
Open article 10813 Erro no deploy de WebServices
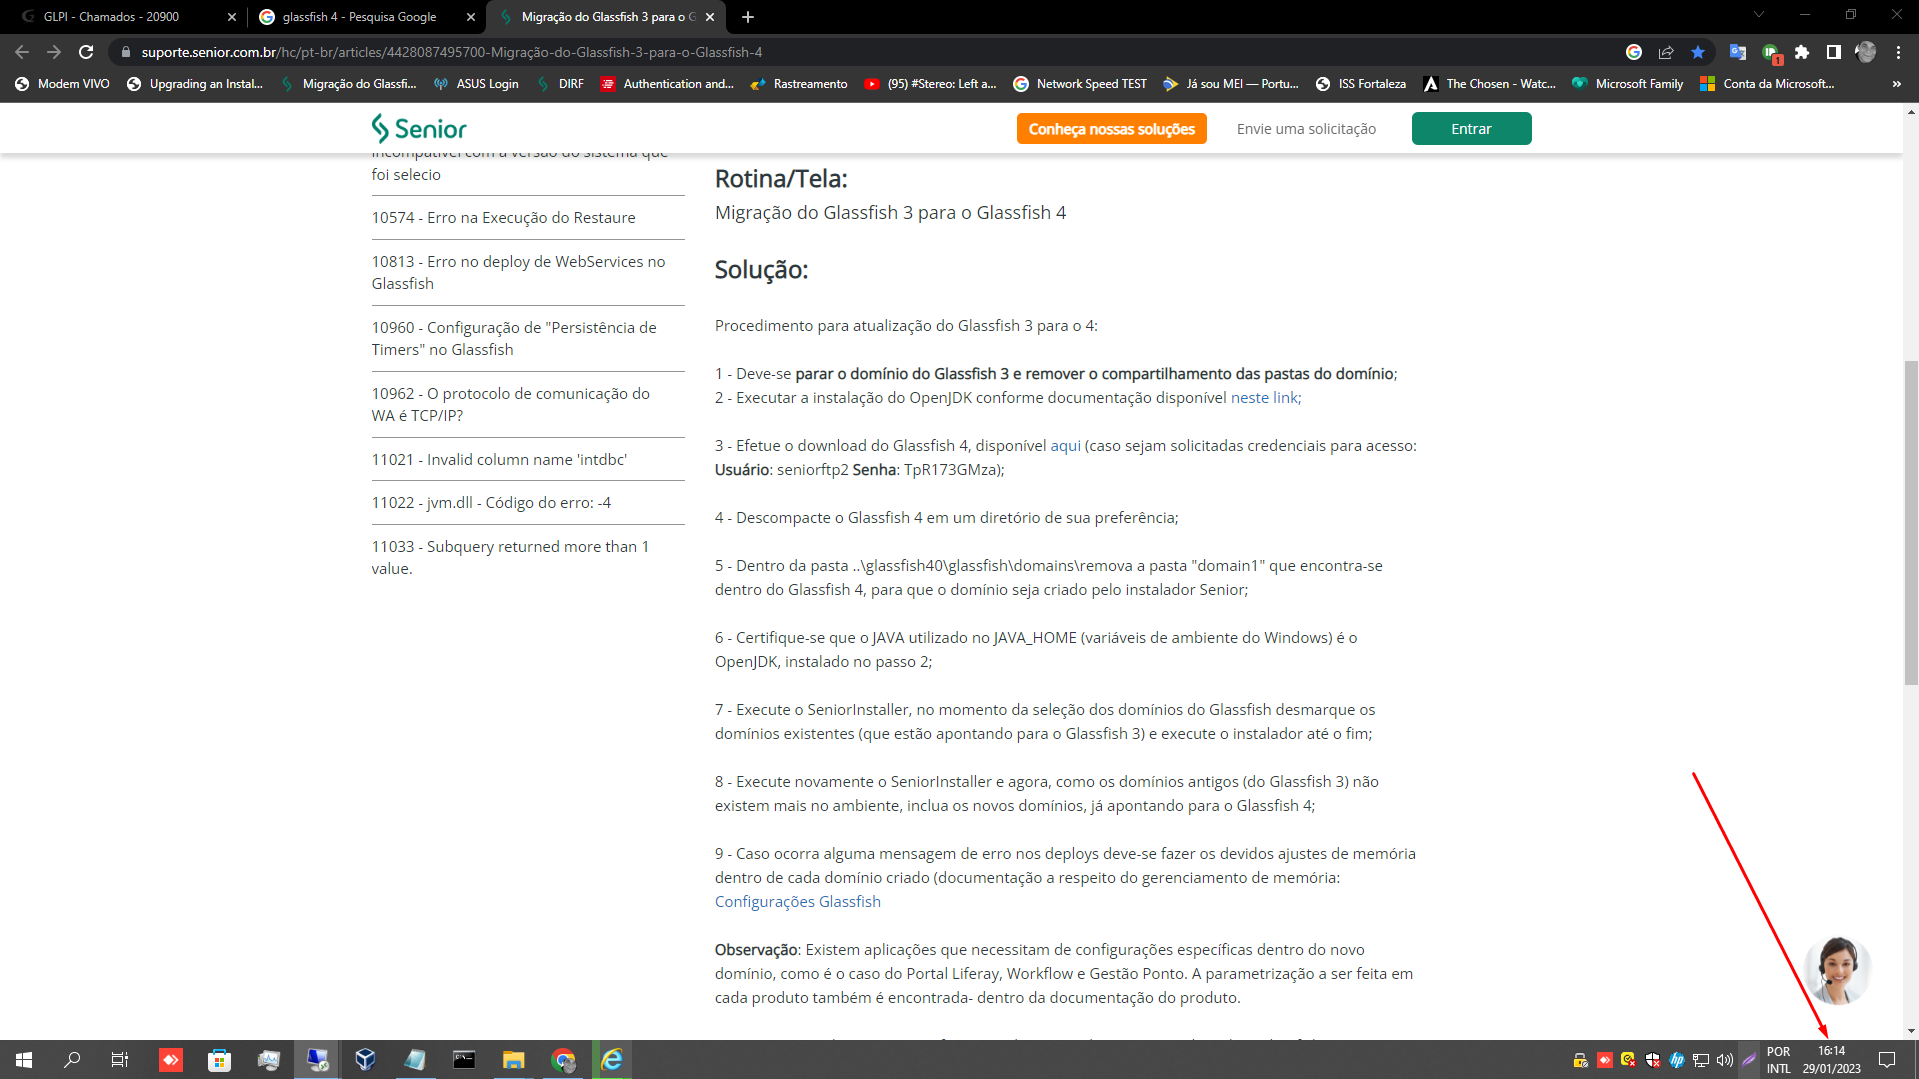(518, 272)
